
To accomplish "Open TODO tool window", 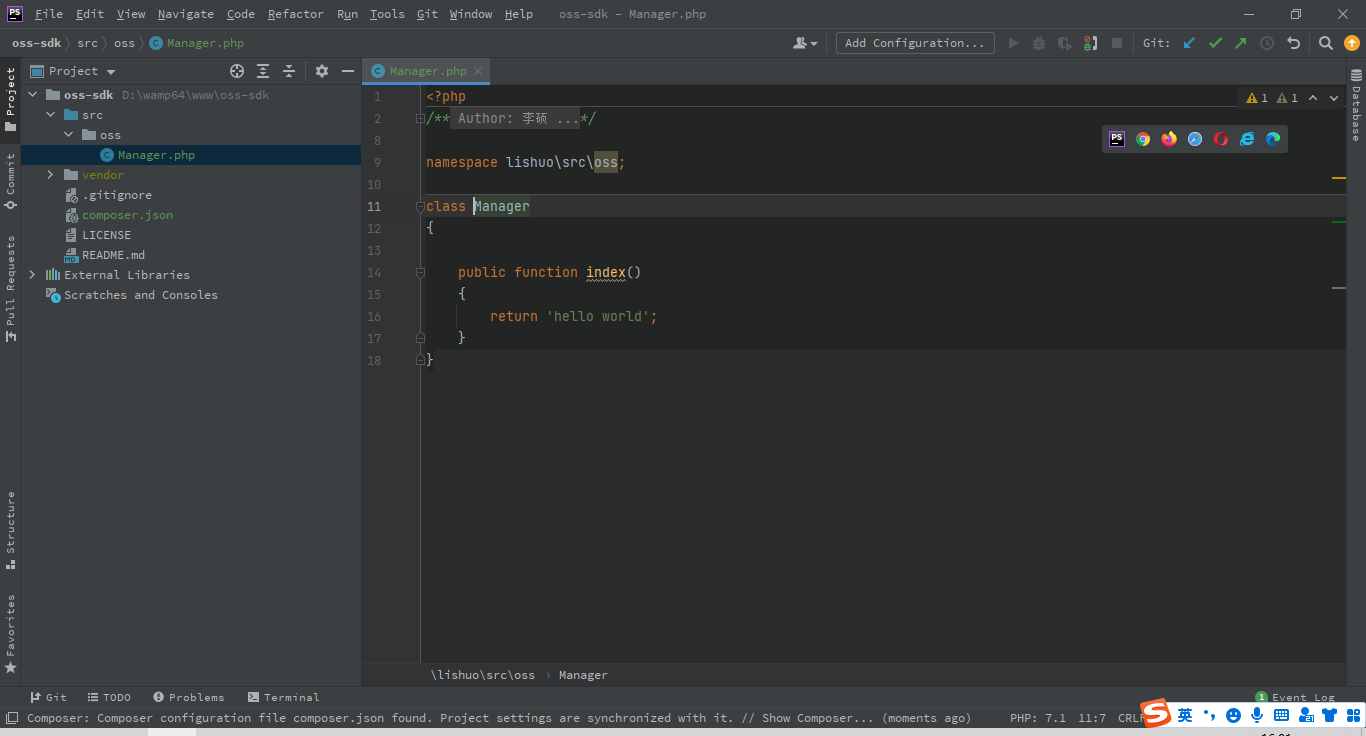I will (x=109, y=697).
